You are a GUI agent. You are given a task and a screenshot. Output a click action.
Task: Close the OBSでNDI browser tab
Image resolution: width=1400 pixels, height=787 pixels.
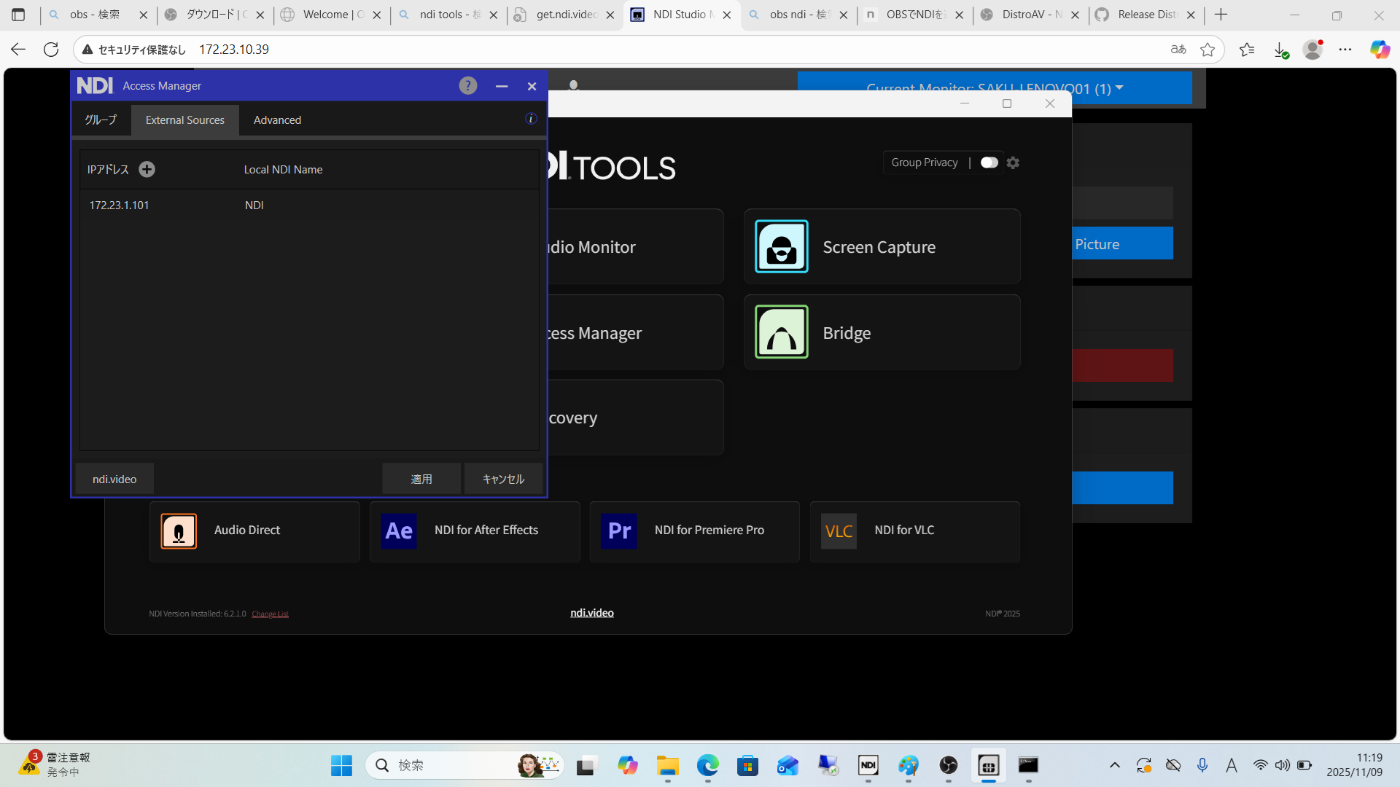[958, 15]
